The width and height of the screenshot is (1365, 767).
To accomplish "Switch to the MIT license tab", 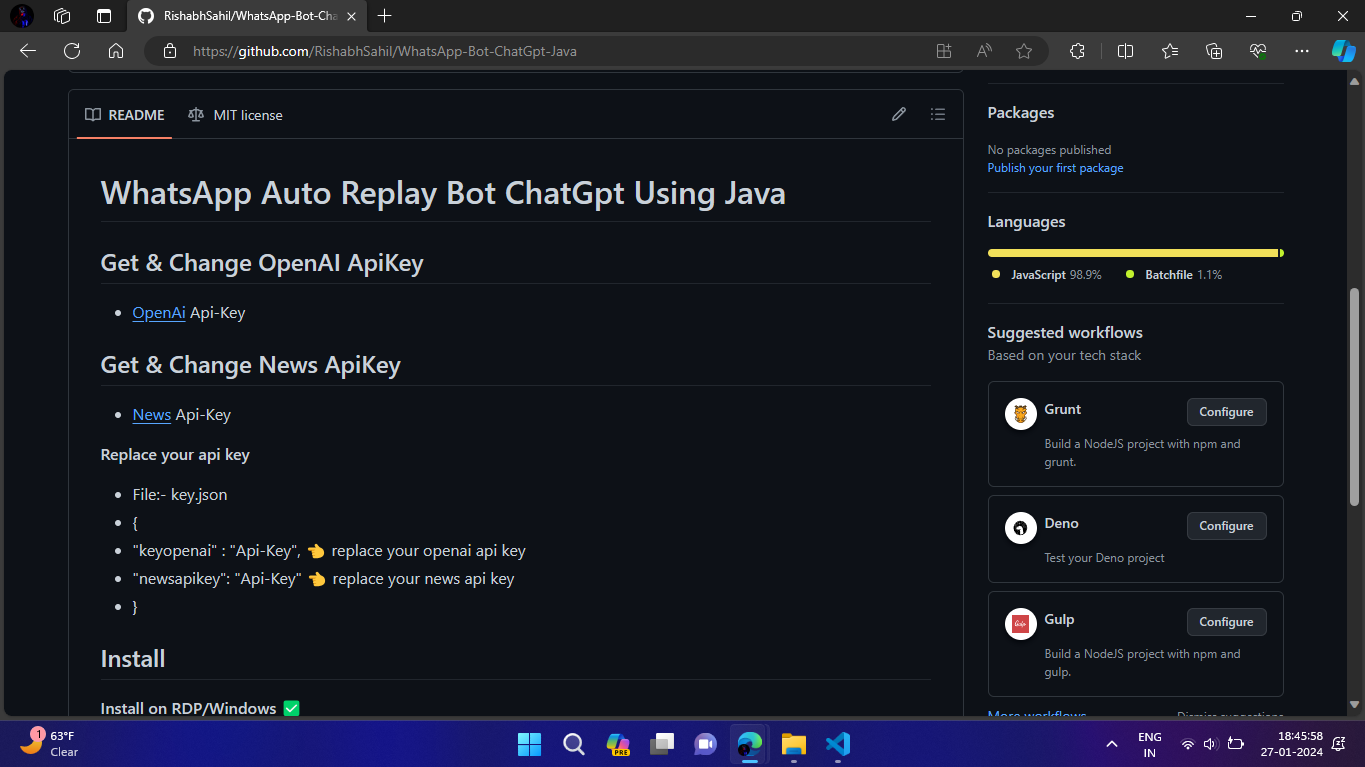I will [236, 115].
